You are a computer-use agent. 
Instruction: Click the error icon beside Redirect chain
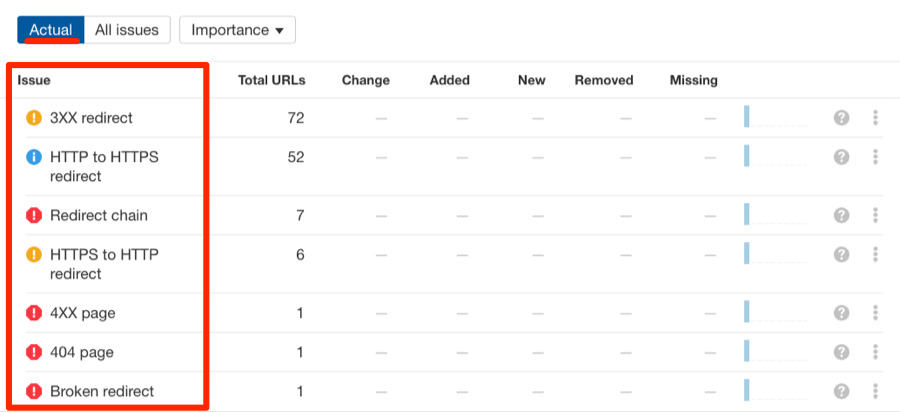point(34,216)
